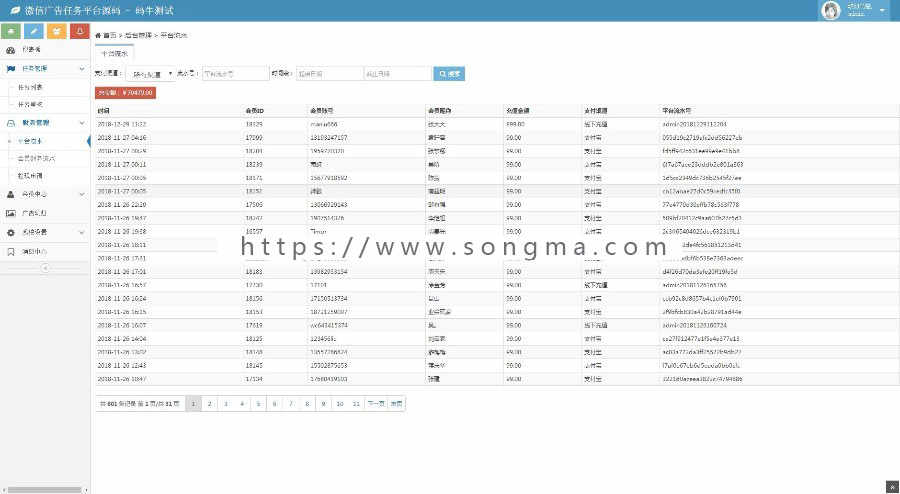
Task: Click the member center person icon
Action: 11,195
